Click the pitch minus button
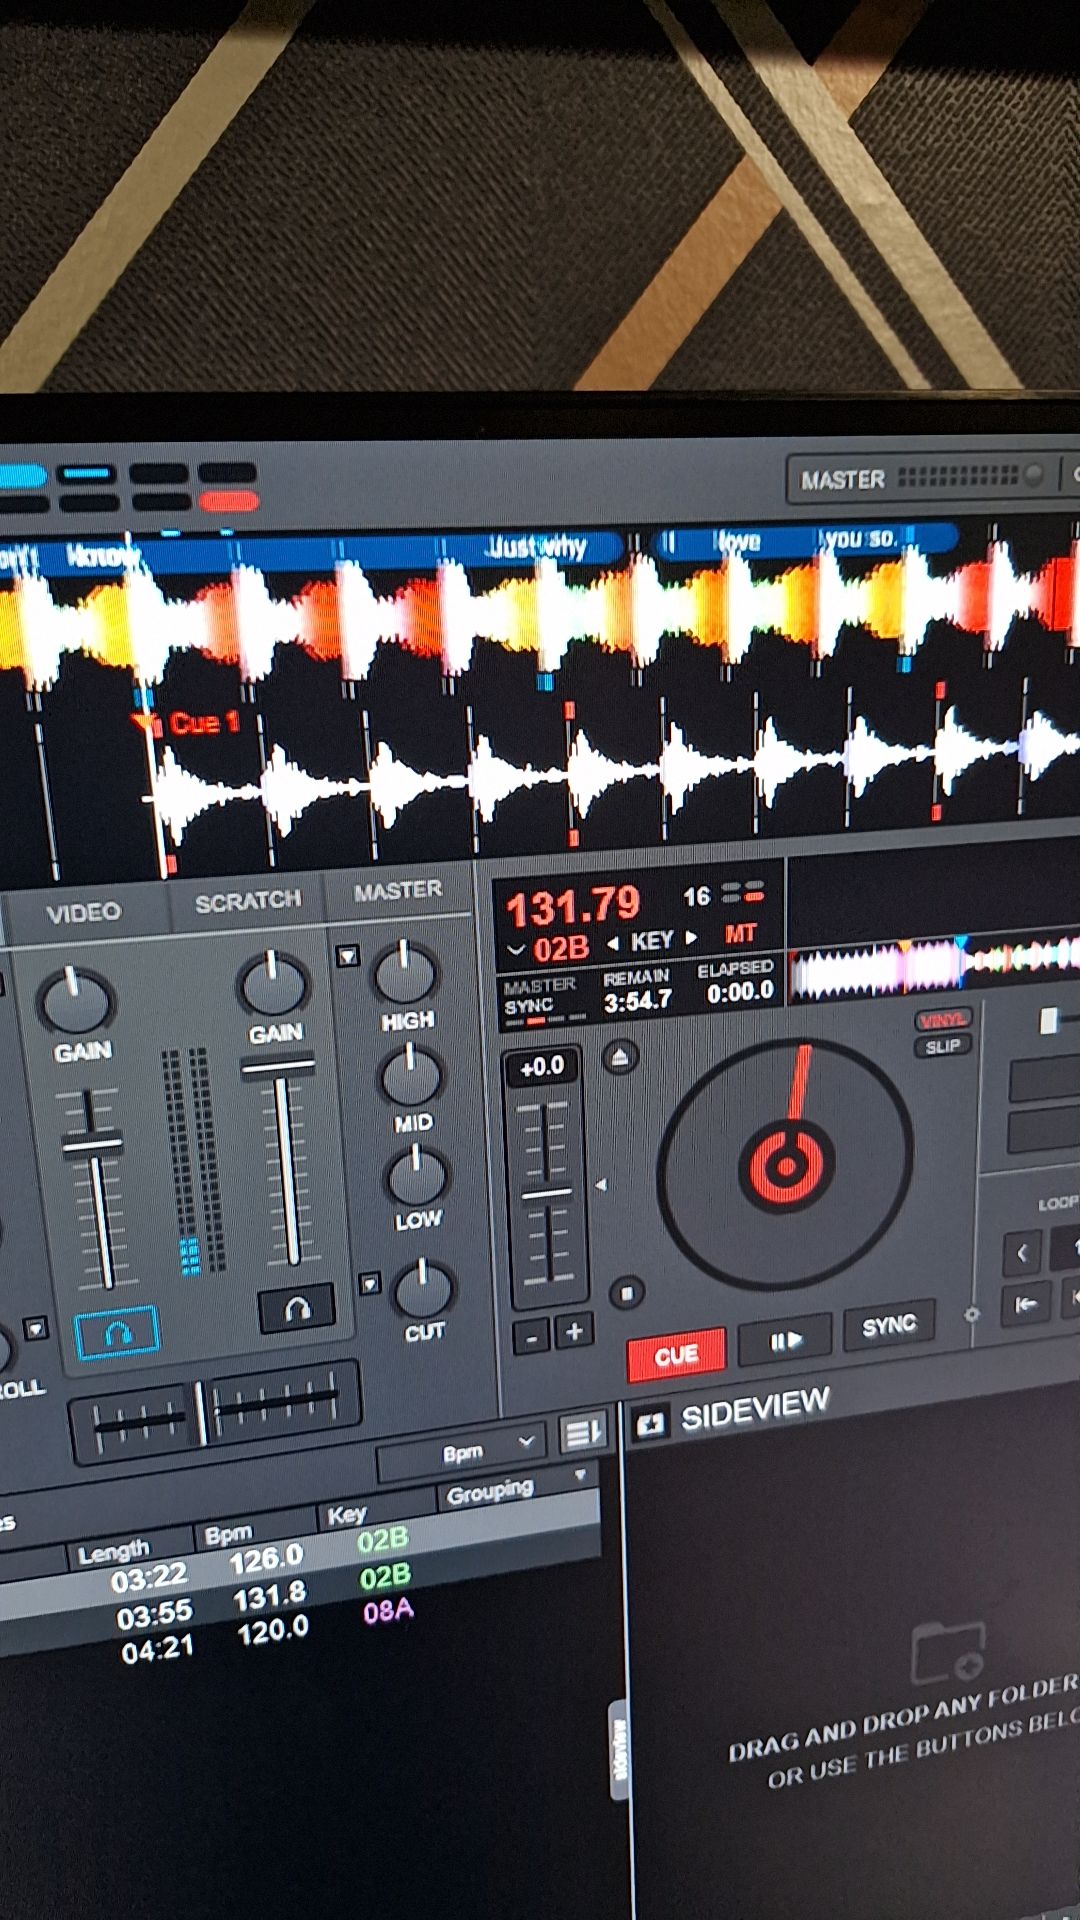The height and width of the screenshot is (1920, 1080). pos(532,1337)
